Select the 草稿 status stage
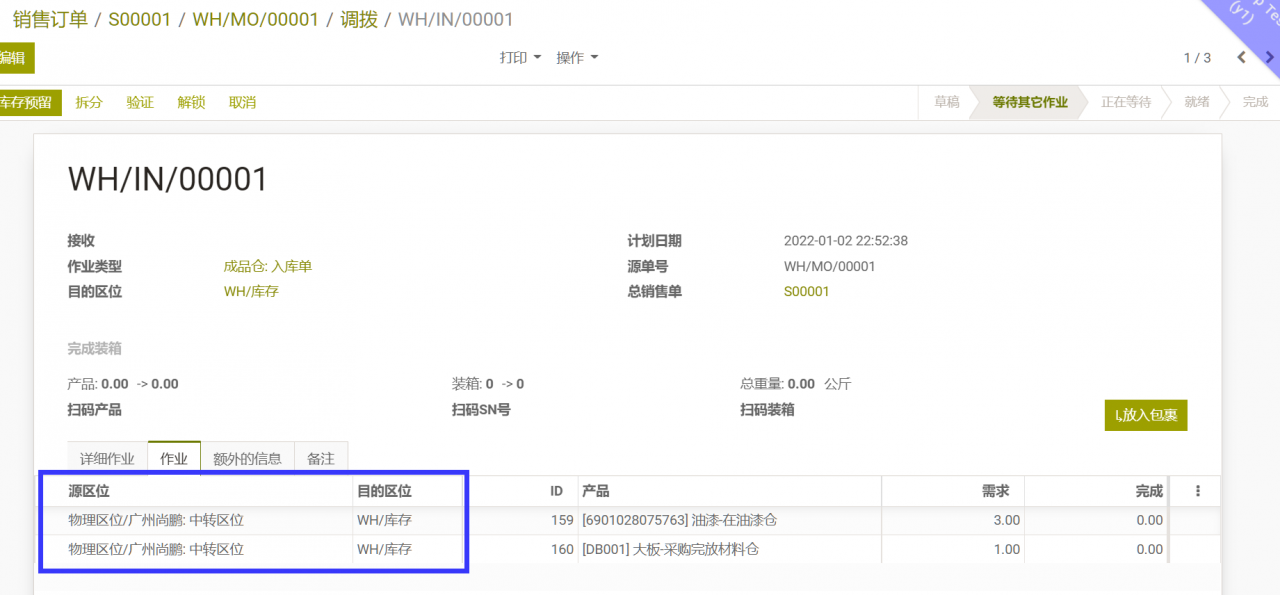The width and height of the screenshot is (1280, 595). click(946, 102)
